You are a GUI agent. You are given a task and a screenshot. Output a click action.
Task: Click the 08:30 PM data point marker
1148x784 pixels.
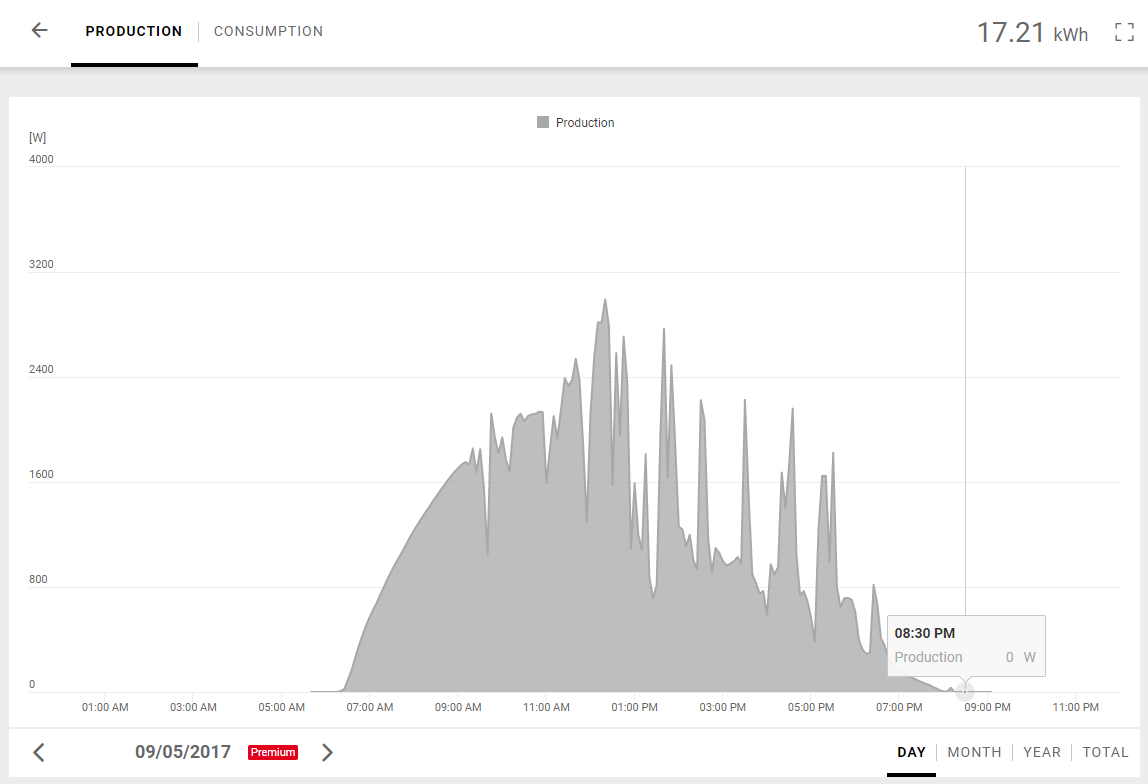pyautogui.click(x=965, y=690)
